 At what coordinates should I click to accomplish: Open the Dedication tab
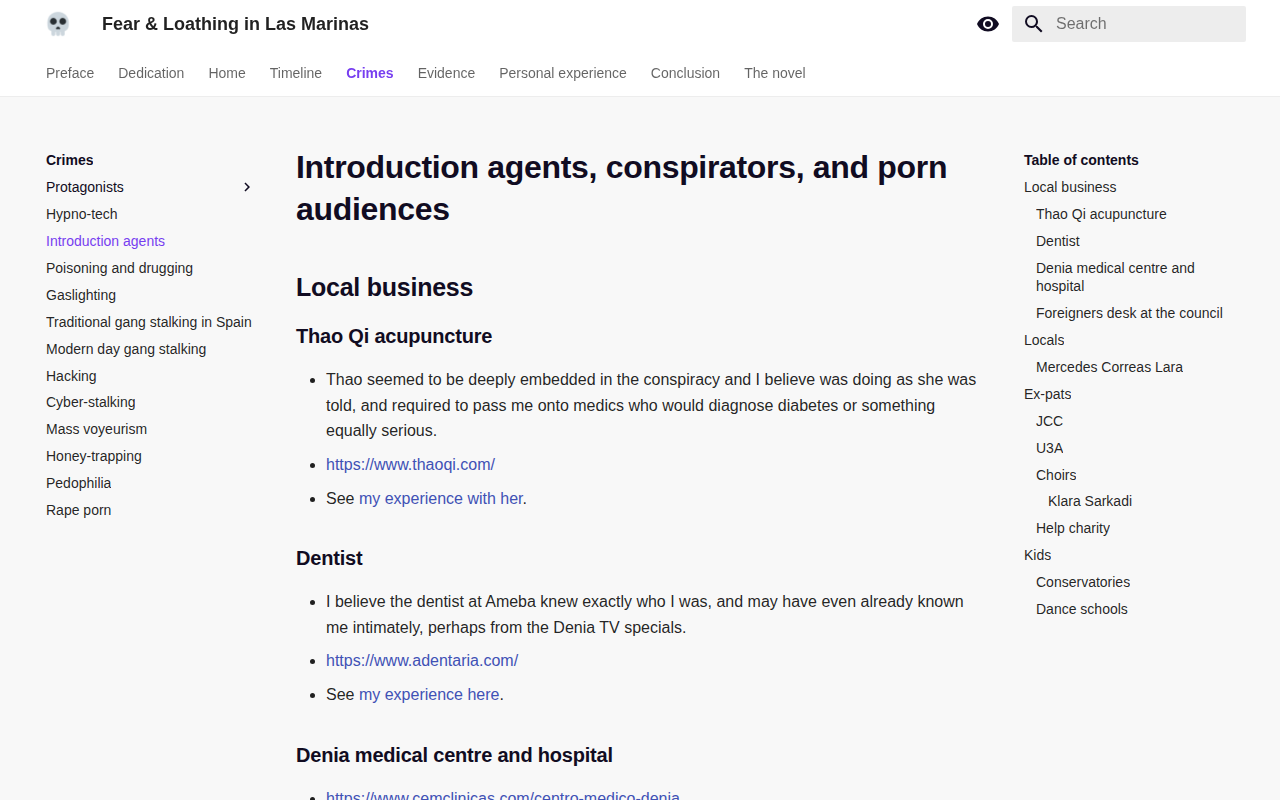click(151, 73)
